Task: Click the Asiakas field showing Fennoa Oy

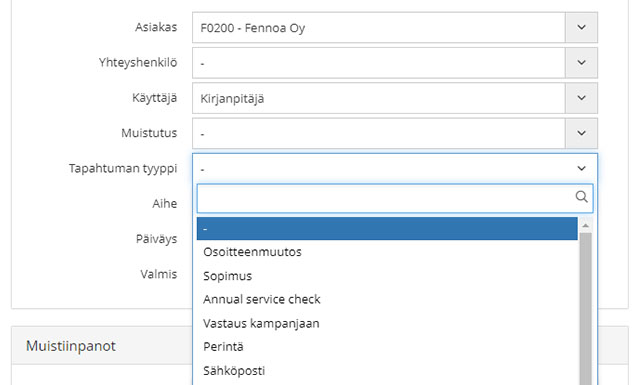Action: click(x=379, y=27)
